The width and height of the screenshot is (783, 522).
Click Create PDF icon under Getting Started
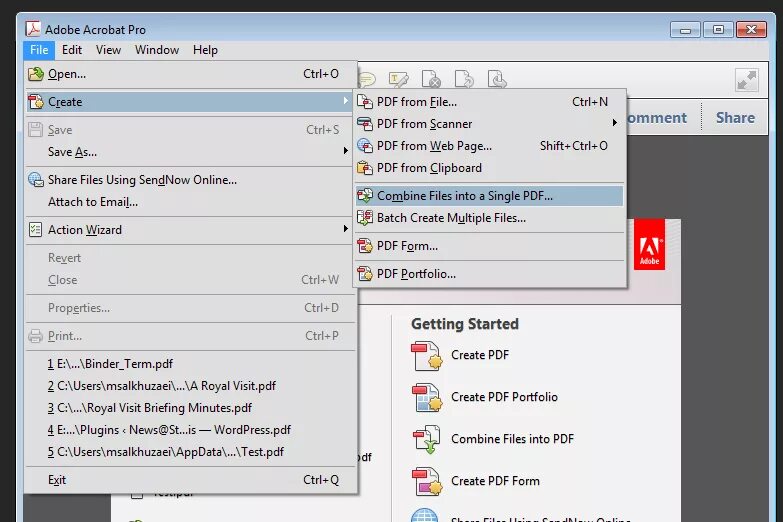tap(426, 356)
